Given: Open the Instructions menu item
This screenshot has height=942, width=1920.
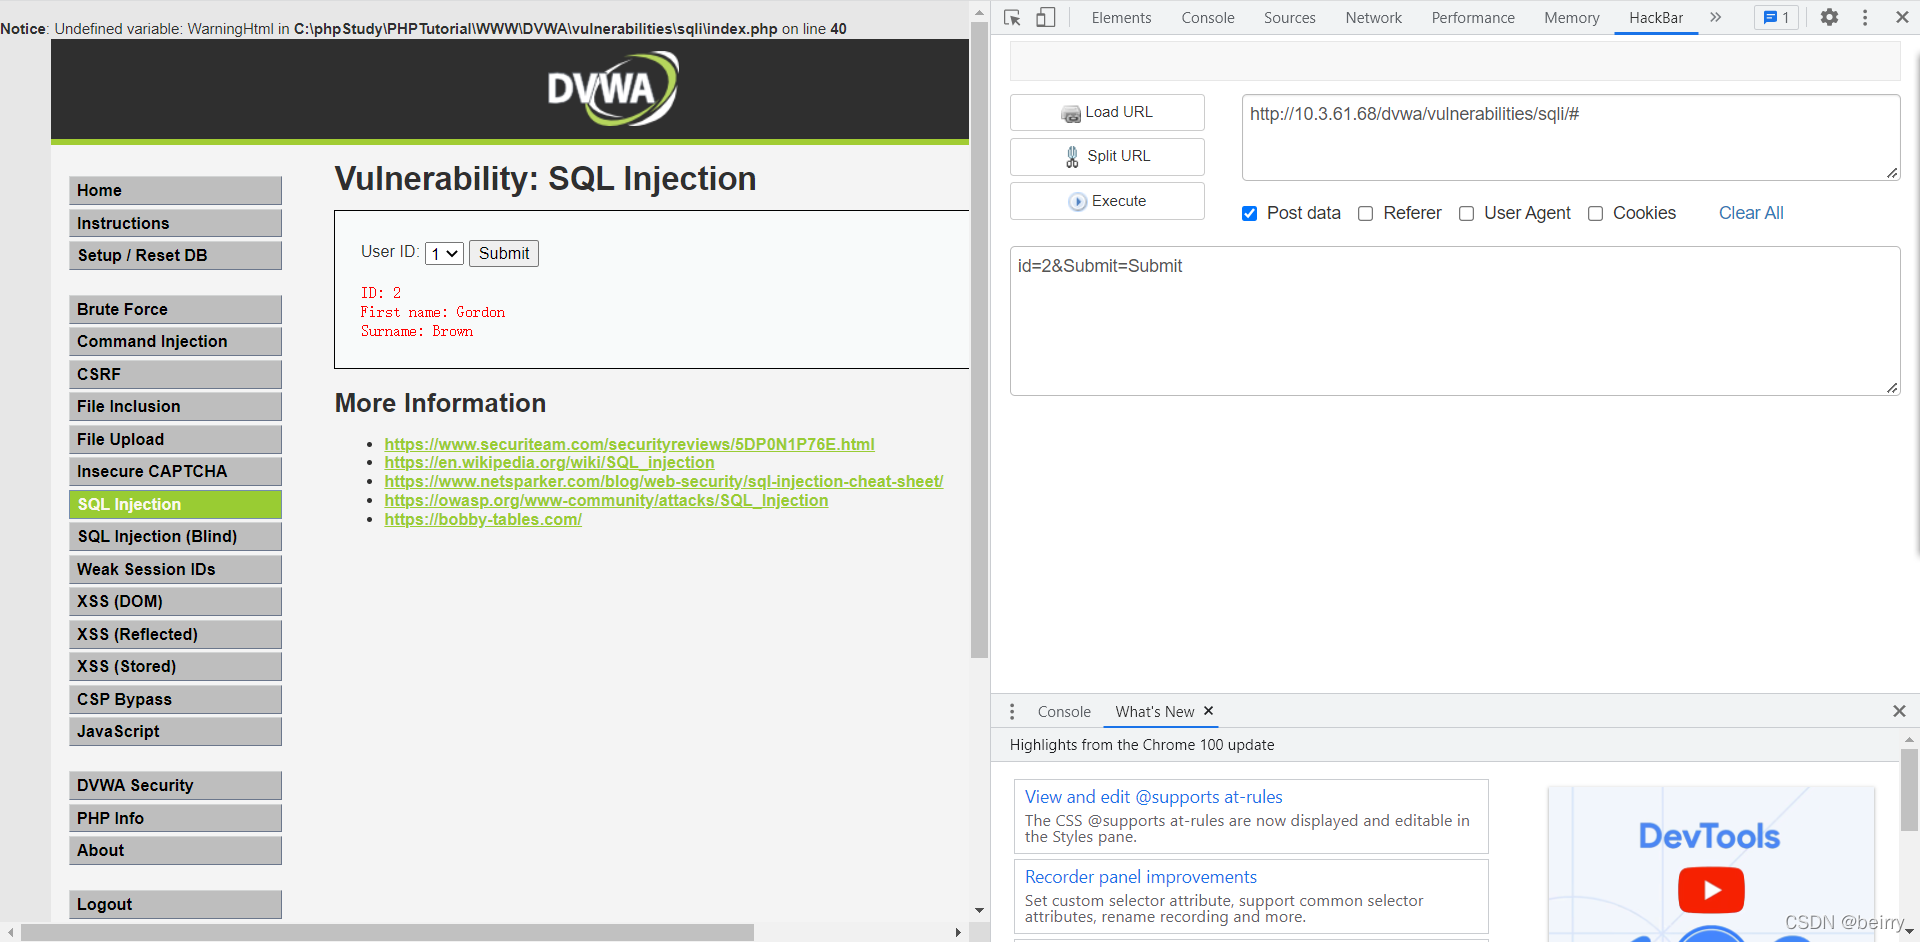Looking at the screenshot, I should pyautogui.click(x=175, y=223).
